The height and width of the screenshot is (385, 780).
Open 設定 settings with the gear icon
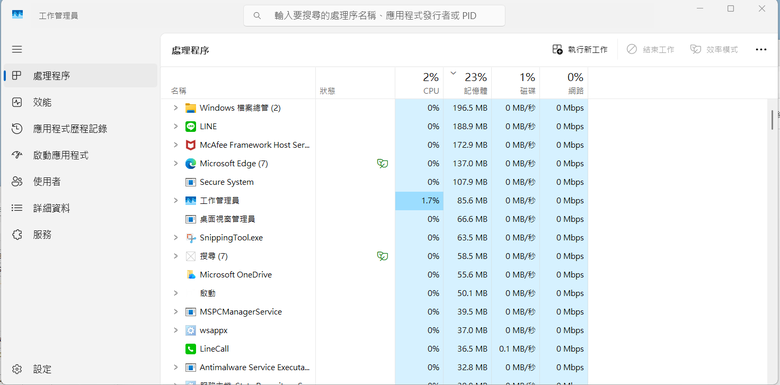(x=17, y=369)
